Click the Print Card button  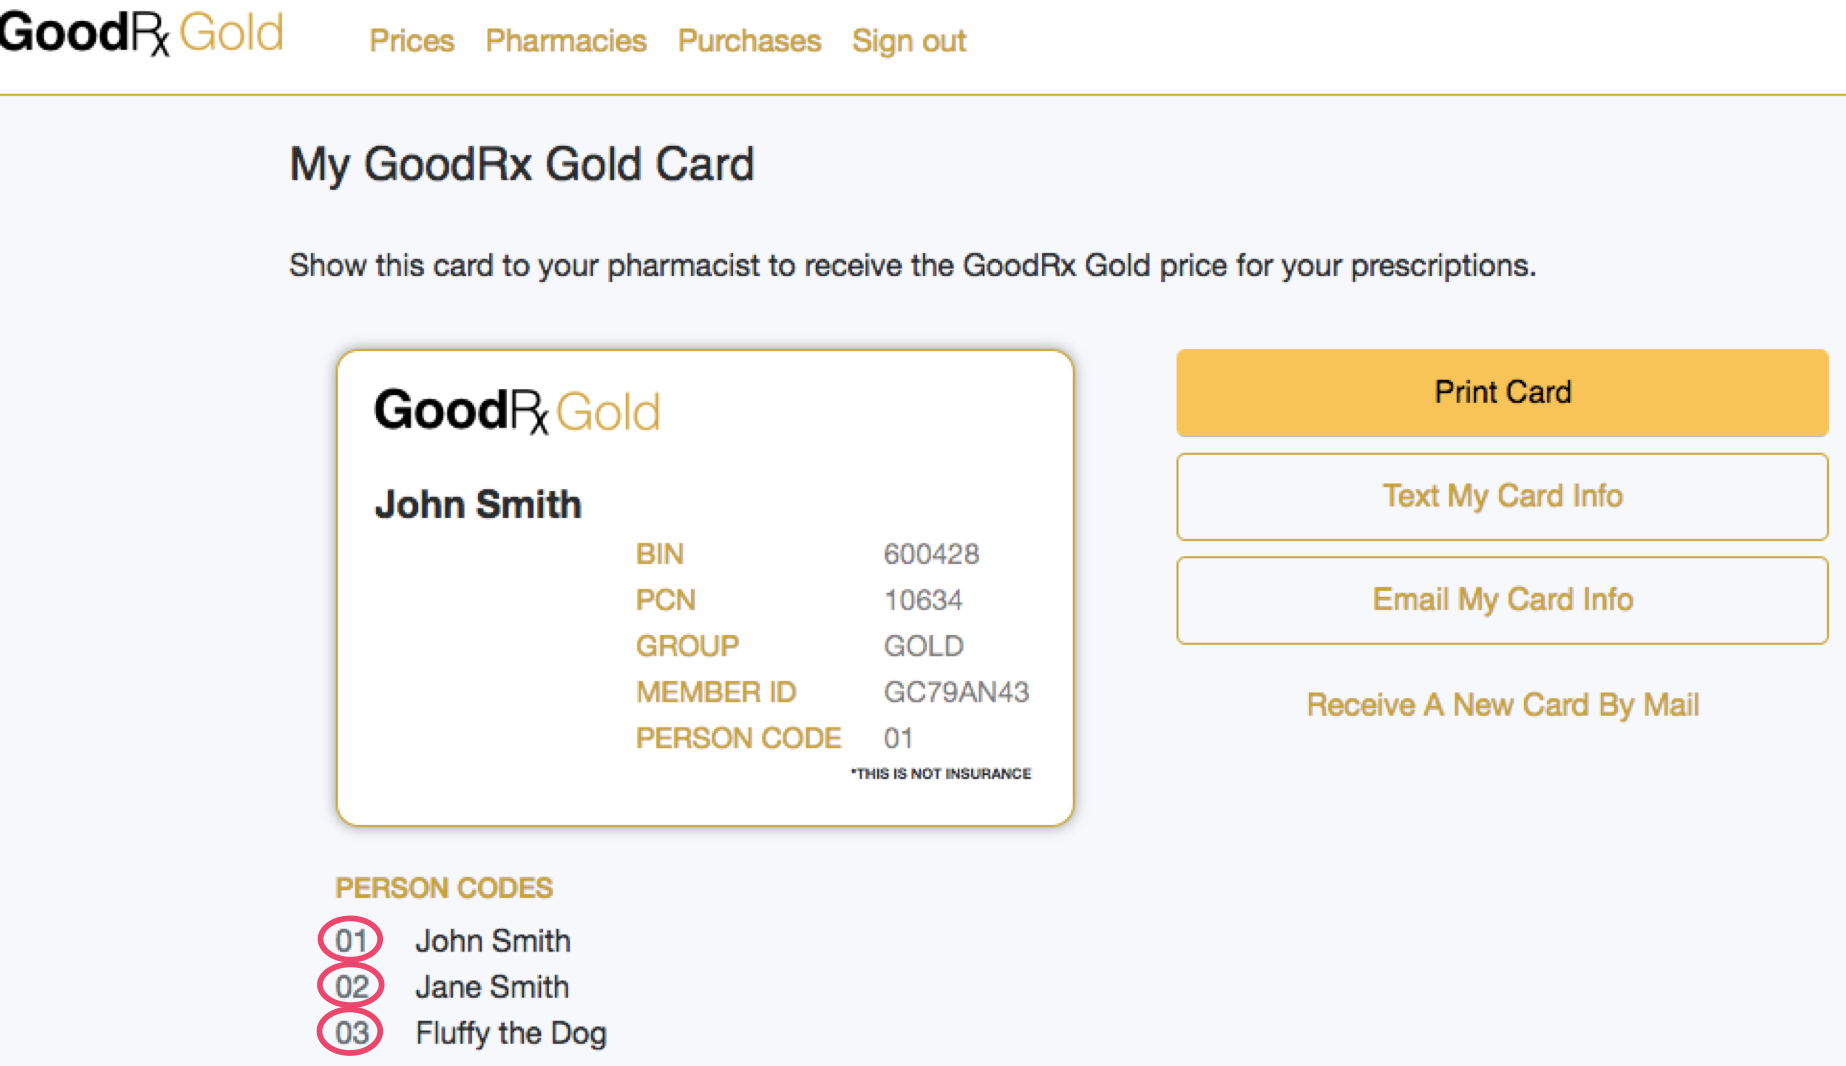click(x=1502, y=392)
